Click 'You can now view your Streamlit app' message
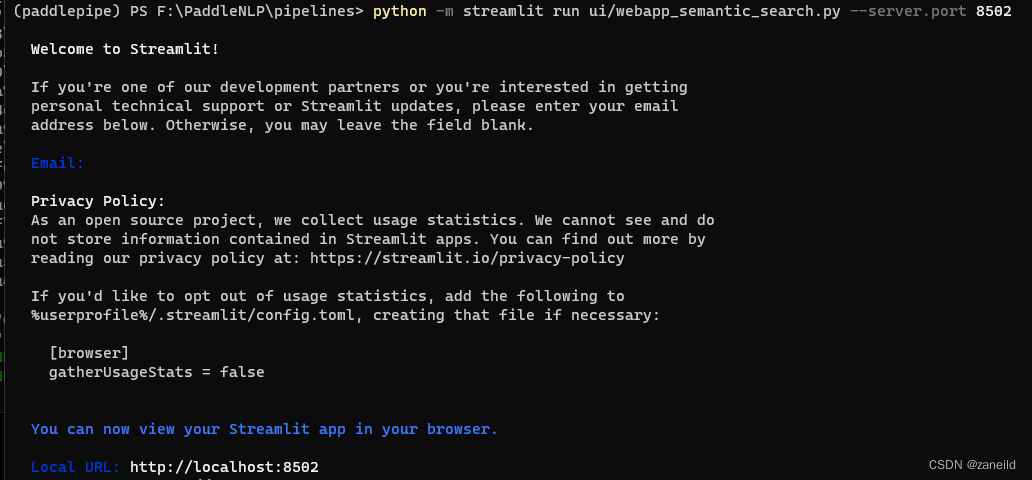The image size is (1032, 480). [x=264, y=429]
